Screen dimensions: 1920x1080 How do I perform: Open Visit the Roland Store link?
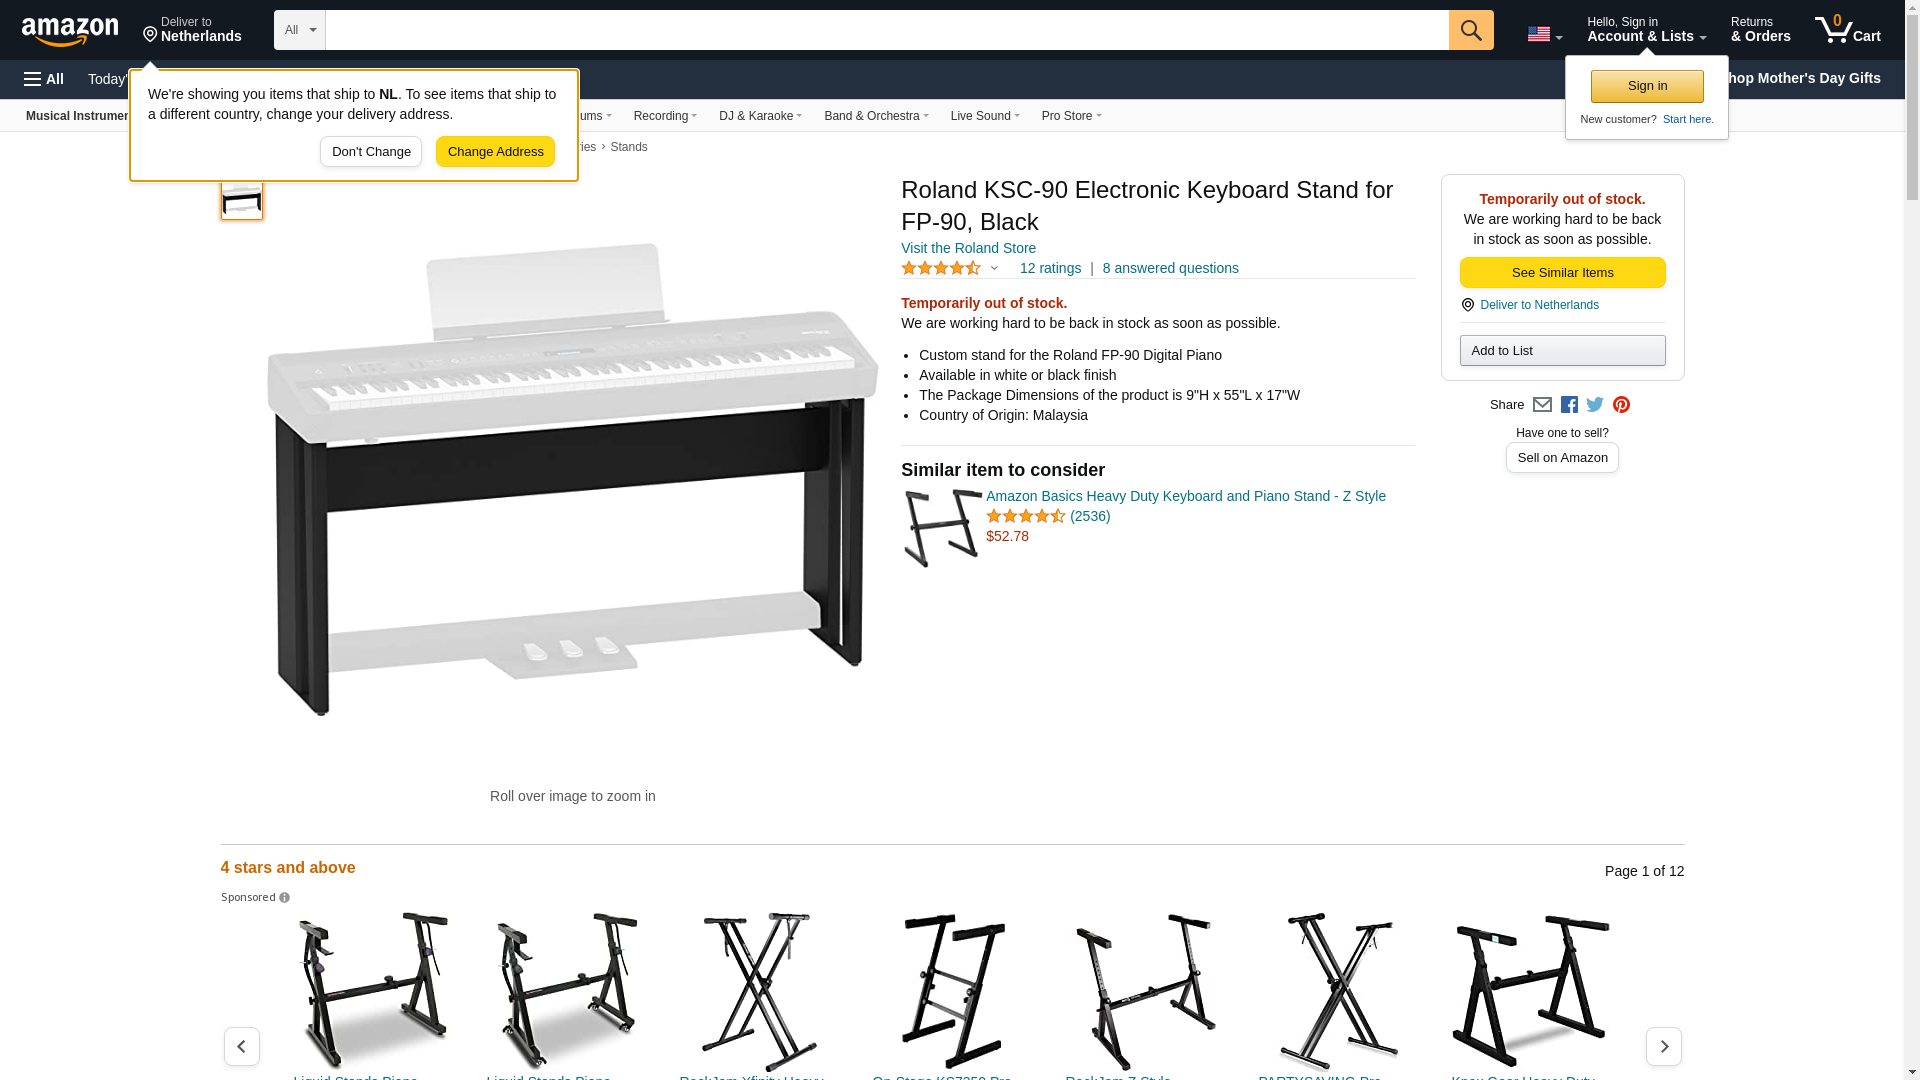click(x=968, y=248)
